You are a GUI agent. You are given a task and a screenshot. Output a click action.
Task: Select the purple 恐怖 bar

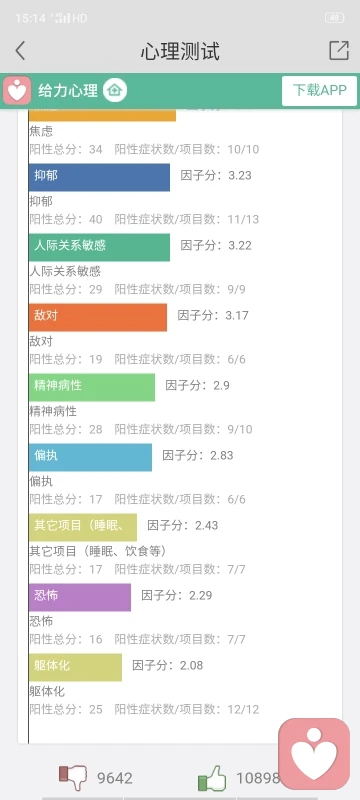pyautogui.click(x=80, y=597)
